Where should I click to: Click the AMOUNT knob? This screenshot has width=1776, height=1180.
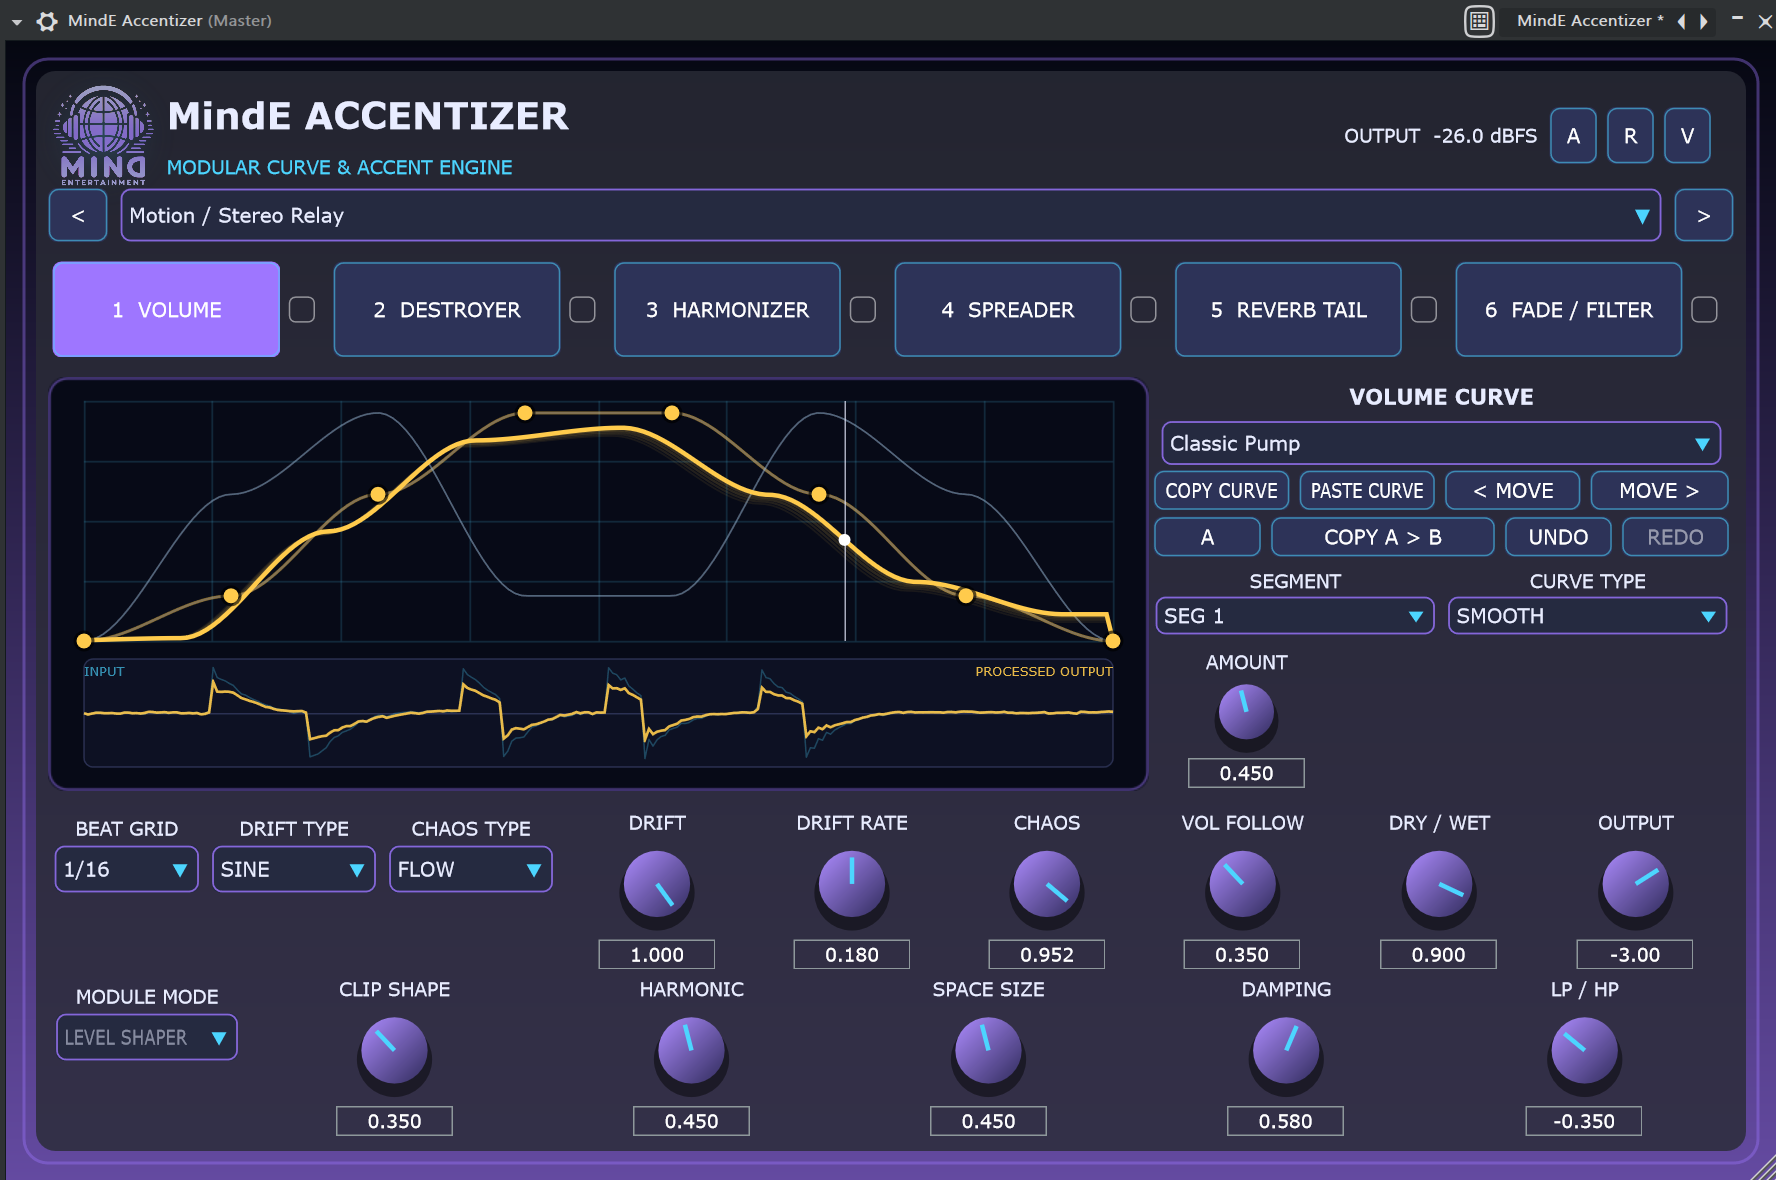1246,712
